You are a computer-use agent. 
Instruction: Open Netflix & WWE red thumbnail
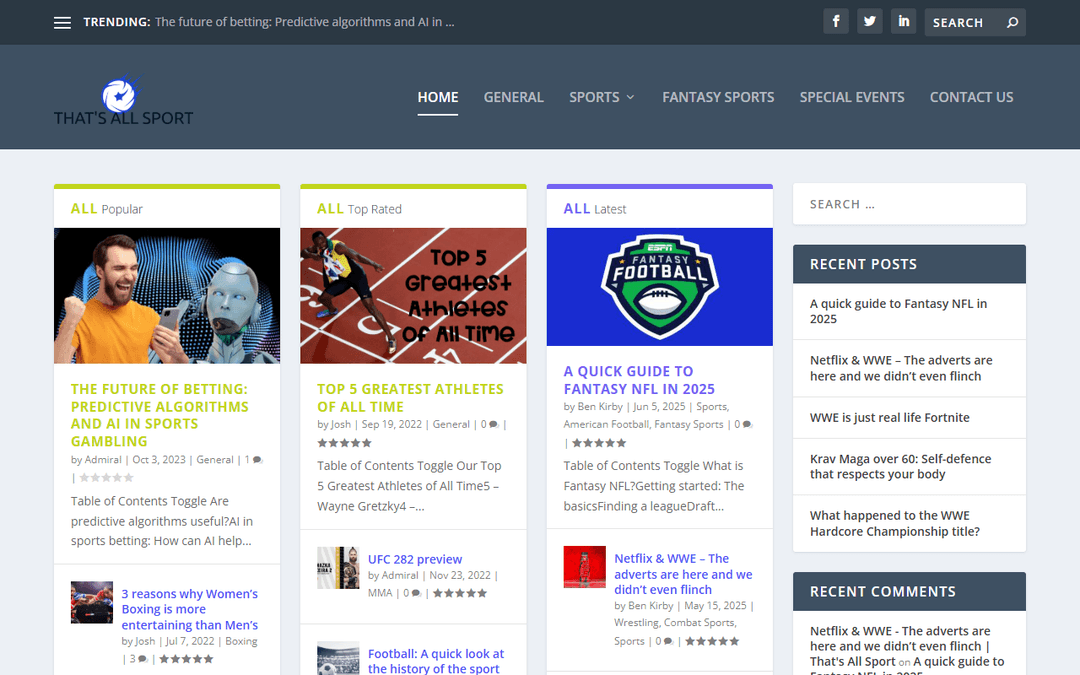(585, 567)
